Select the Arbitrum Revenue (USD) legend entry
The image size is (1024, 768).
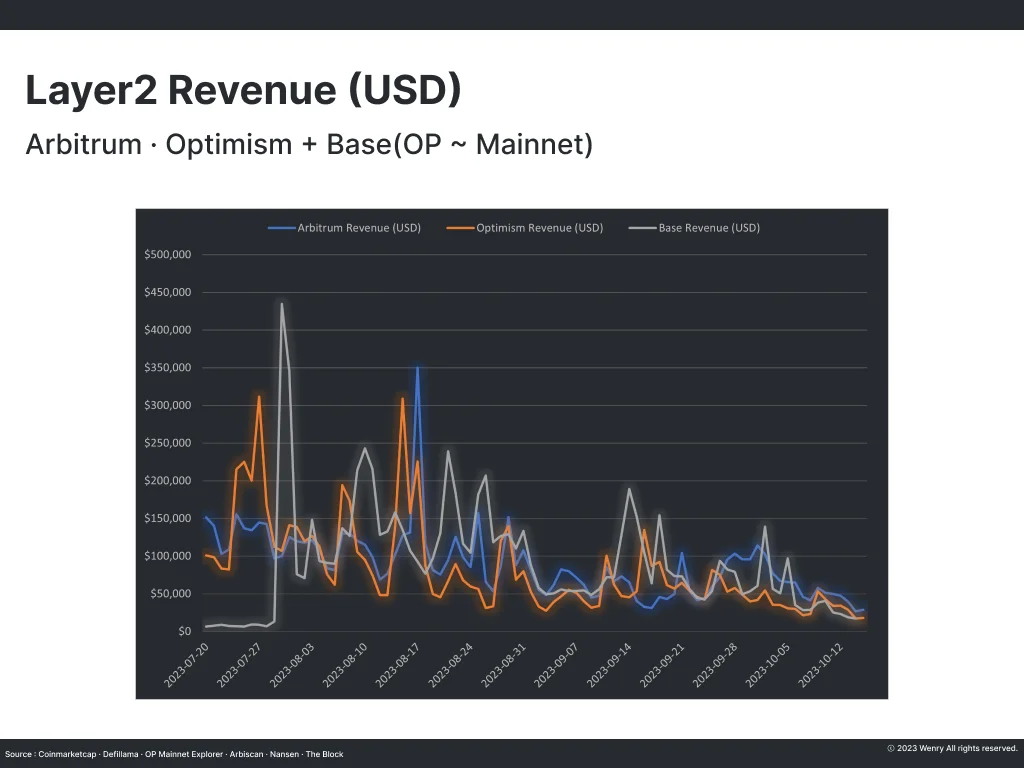coord(345,228)
